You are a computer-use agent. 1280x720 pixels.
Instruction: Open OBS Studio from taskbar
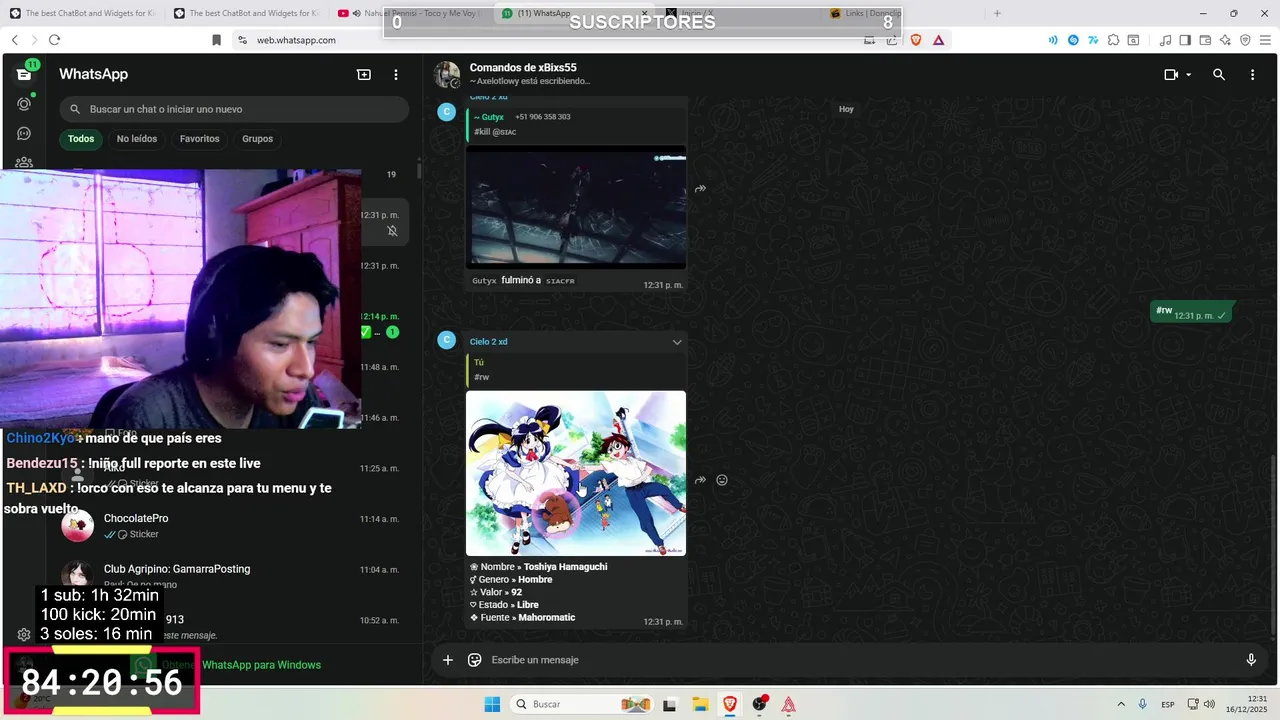pos(759,704)
